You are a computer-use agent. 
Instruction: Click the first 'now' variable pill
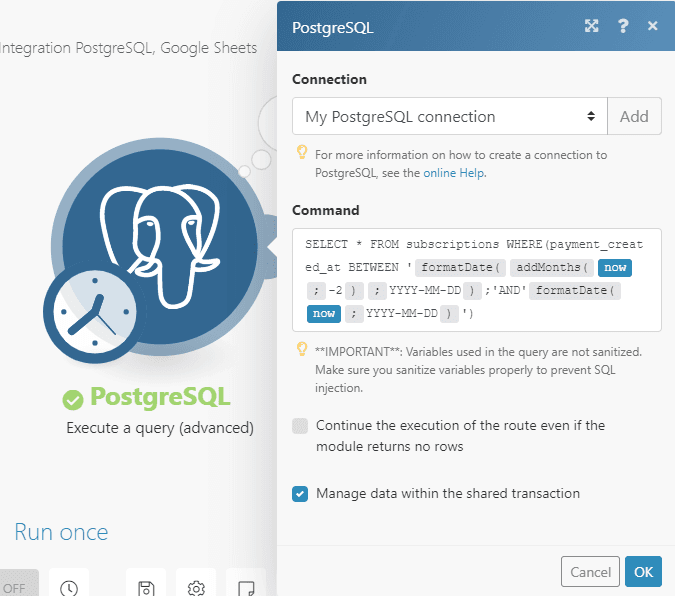[615, 268]
